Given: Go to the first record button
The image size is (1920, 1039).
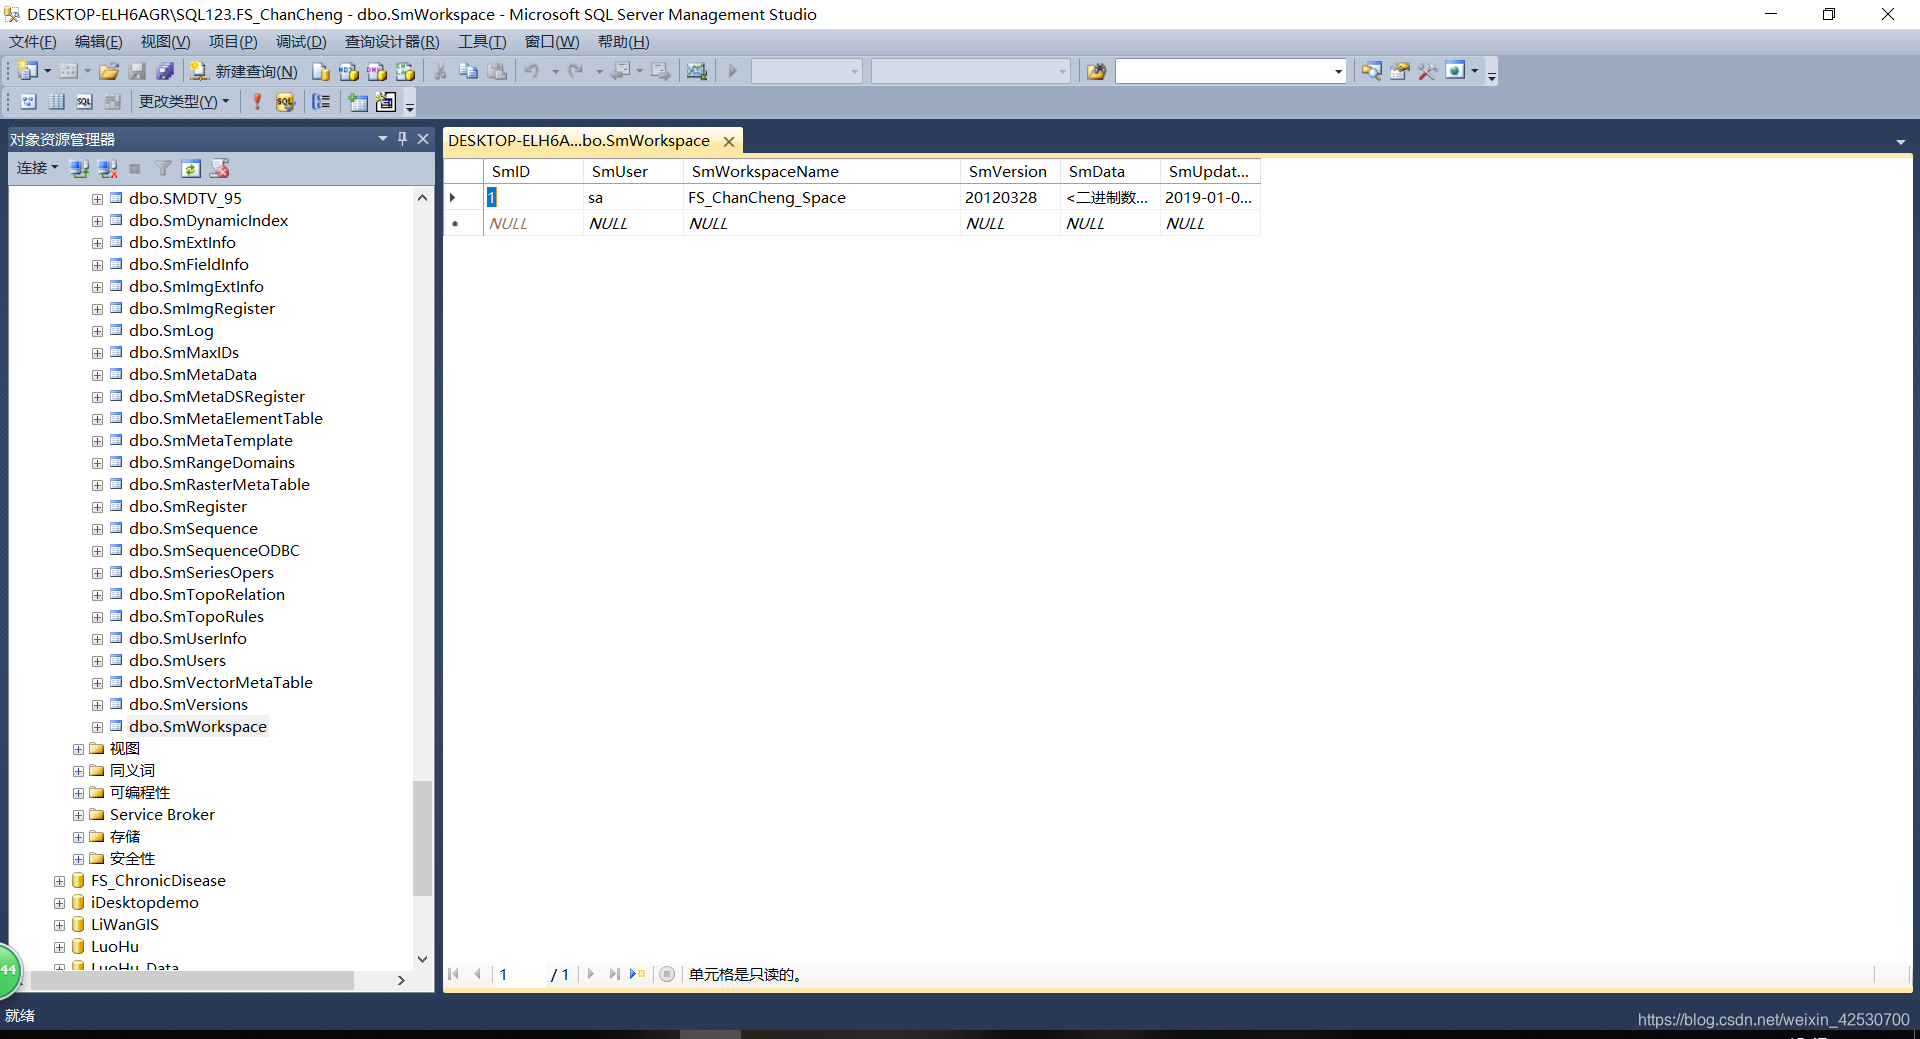Looking at the screenshot, I should [x=454, y=974].
